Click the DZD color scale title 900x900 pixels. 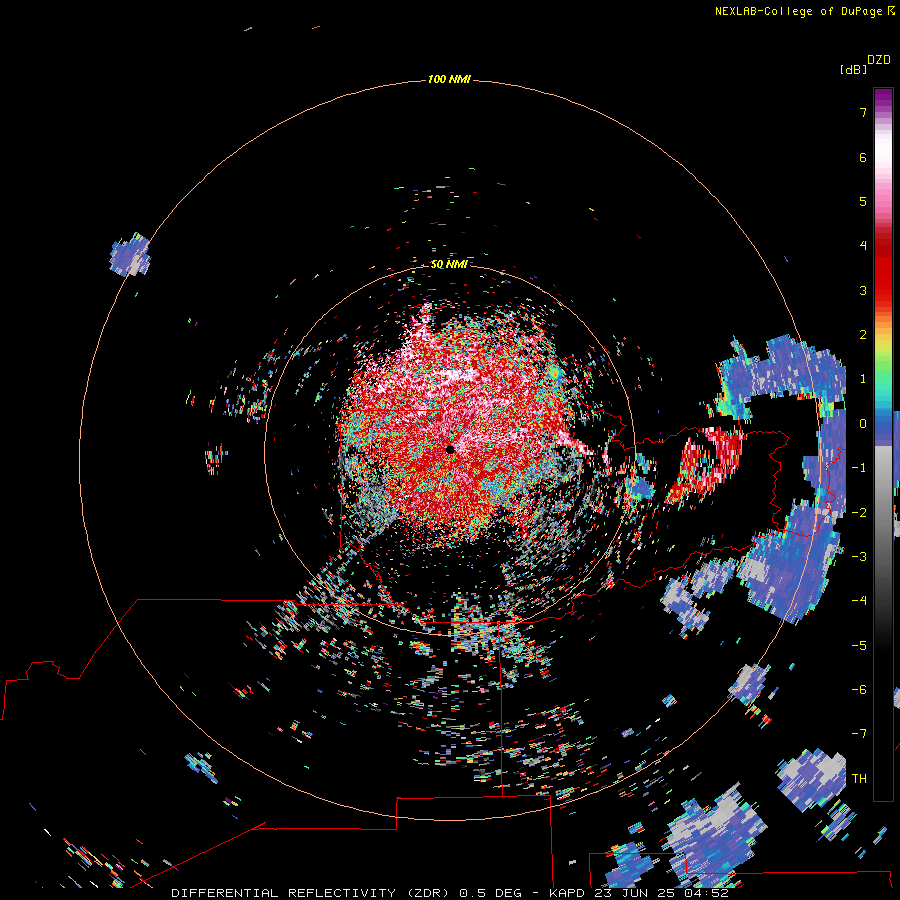(879, 60)
